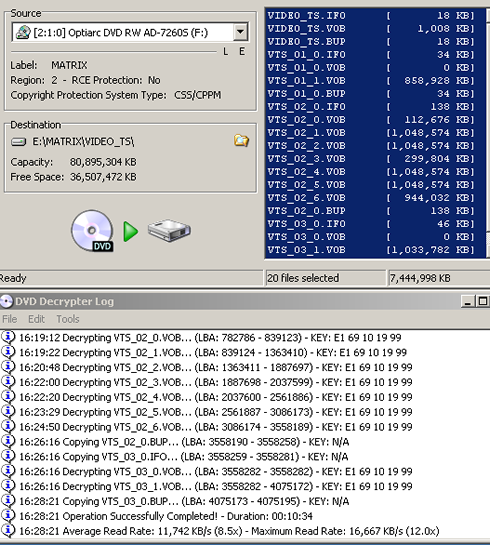Click the green play arrow icon
The image size is (490, 545).
coord(131,231)
